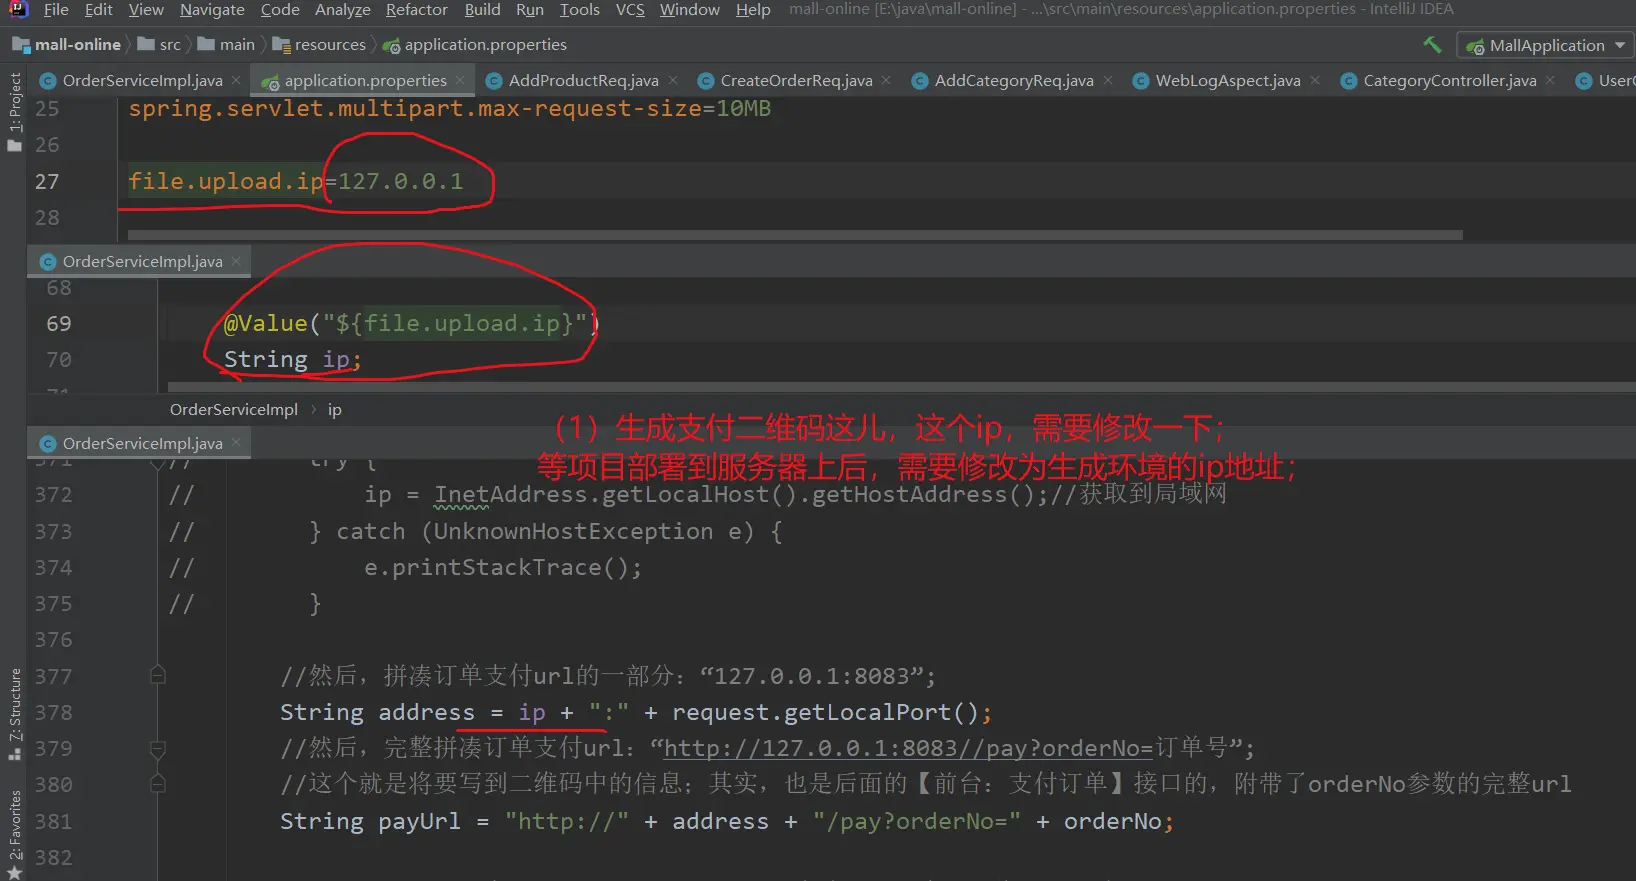
Task: Close the CreateOrderReq.java editor tab
Action: [x=886, y=81]
